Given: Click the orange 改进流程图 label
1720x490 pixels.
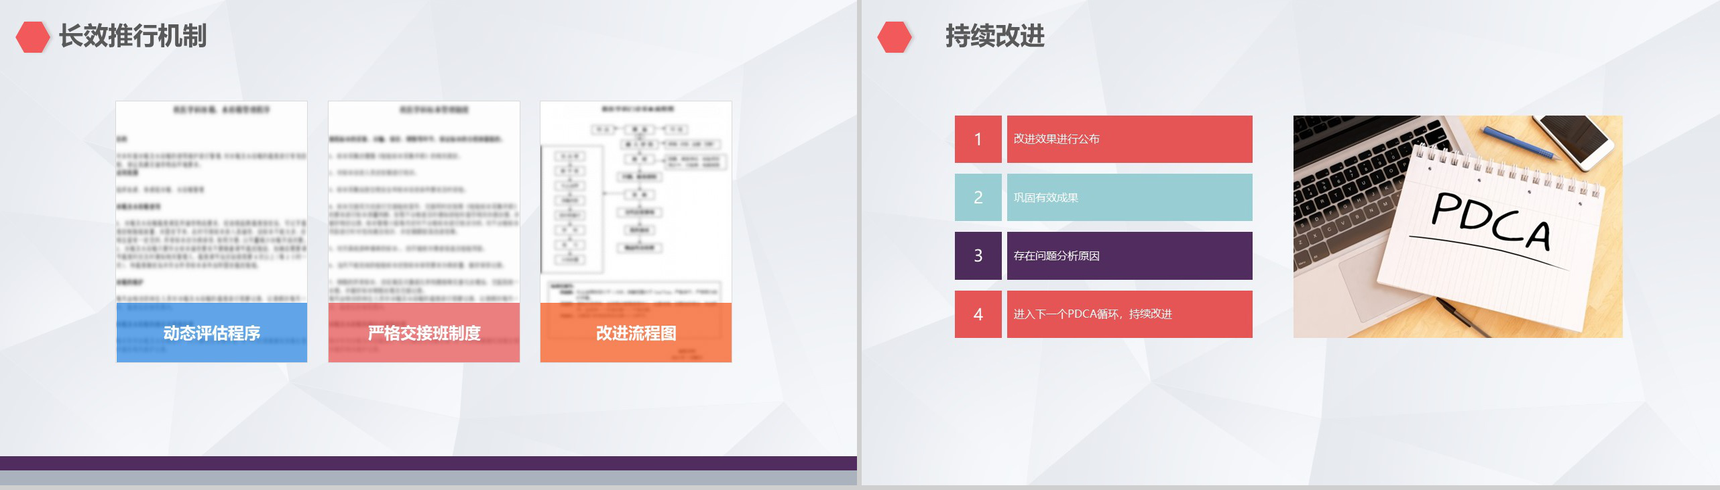Looking at the screenshot, I should point(636,333).
